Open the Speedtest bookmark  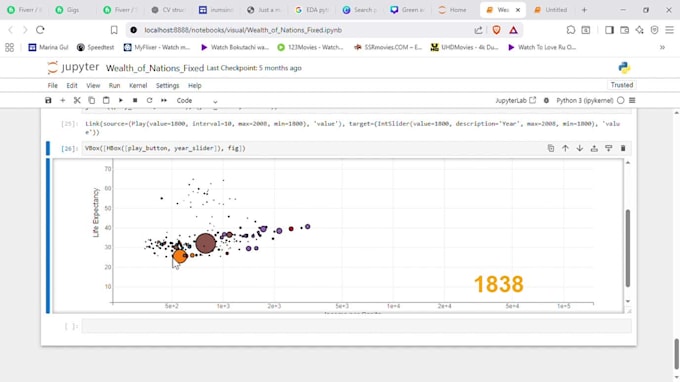(95, 47)
